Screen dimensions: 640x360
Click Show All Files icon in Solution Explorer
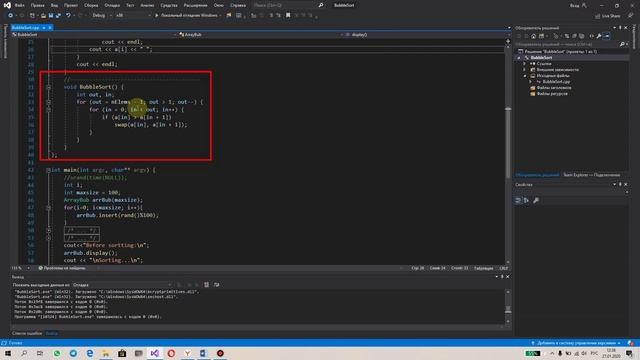pos(582,36)
